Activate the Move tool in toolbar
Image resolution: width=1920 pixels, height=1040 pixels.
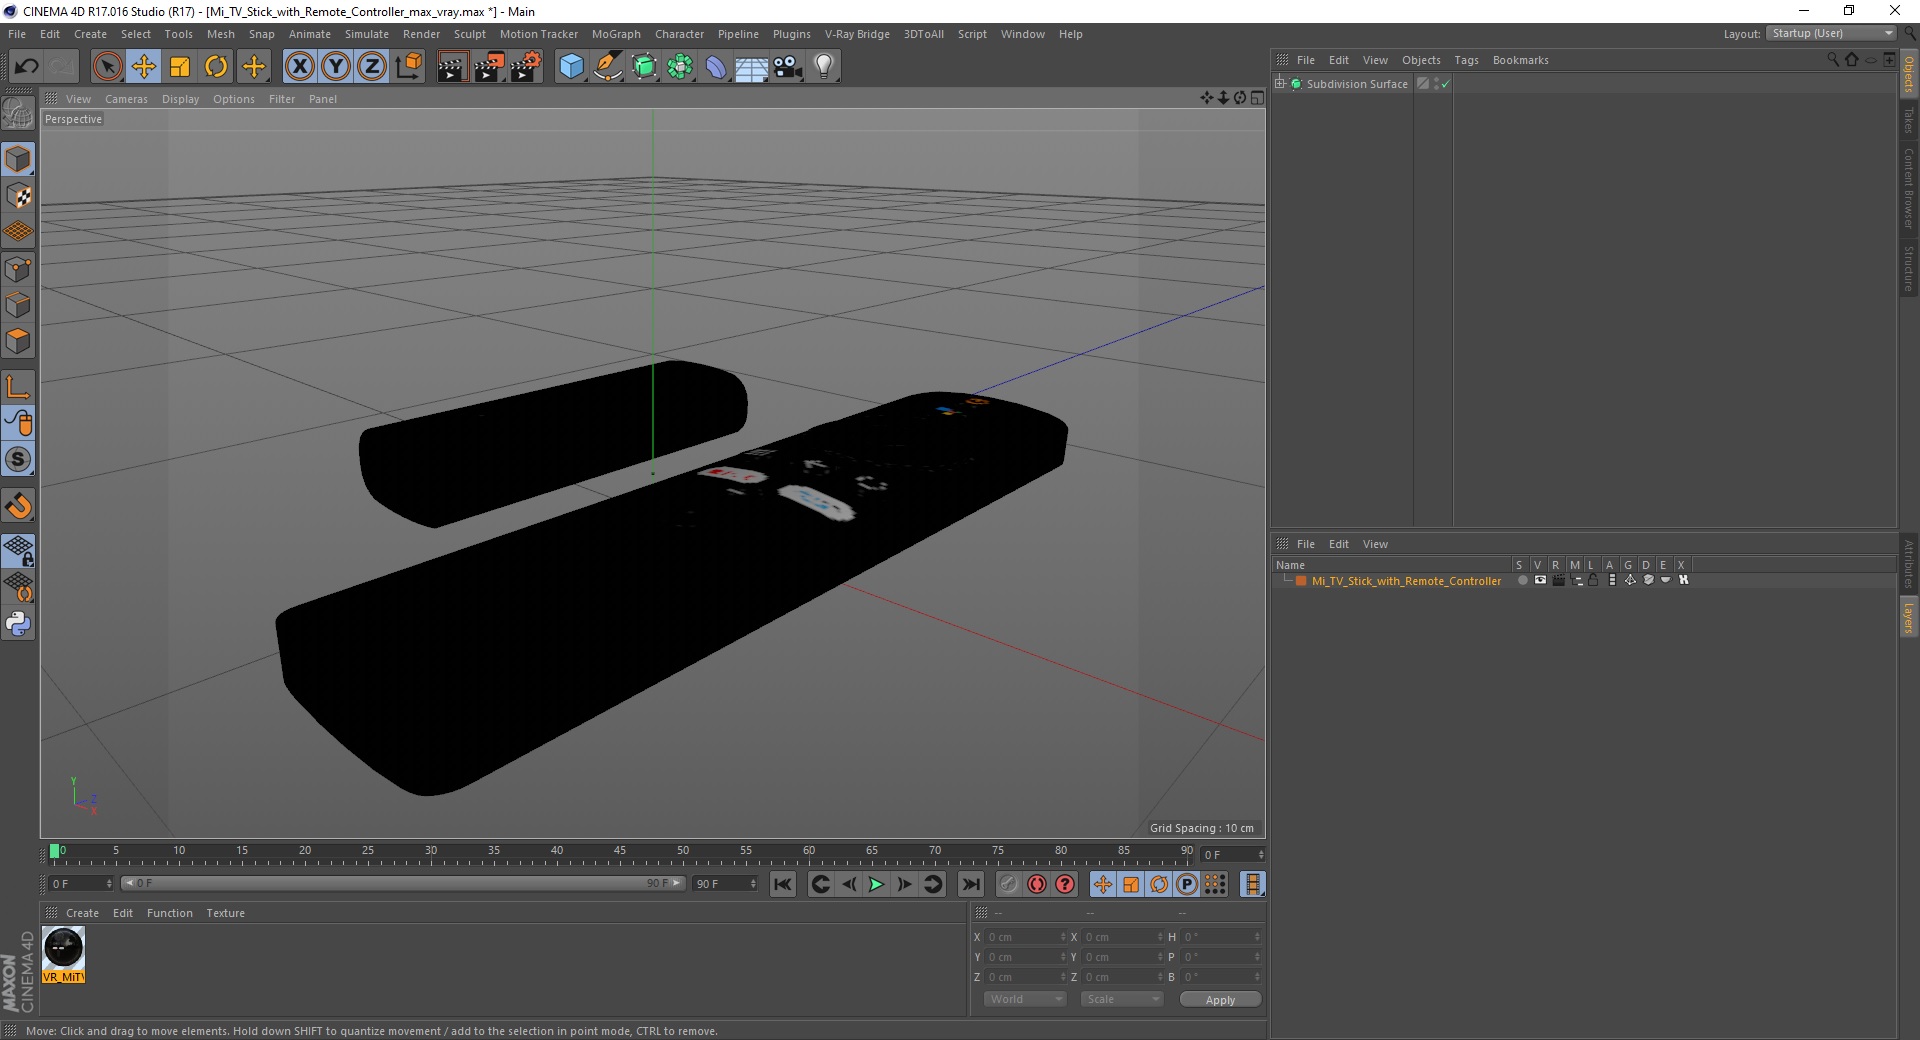click(144, 67)
